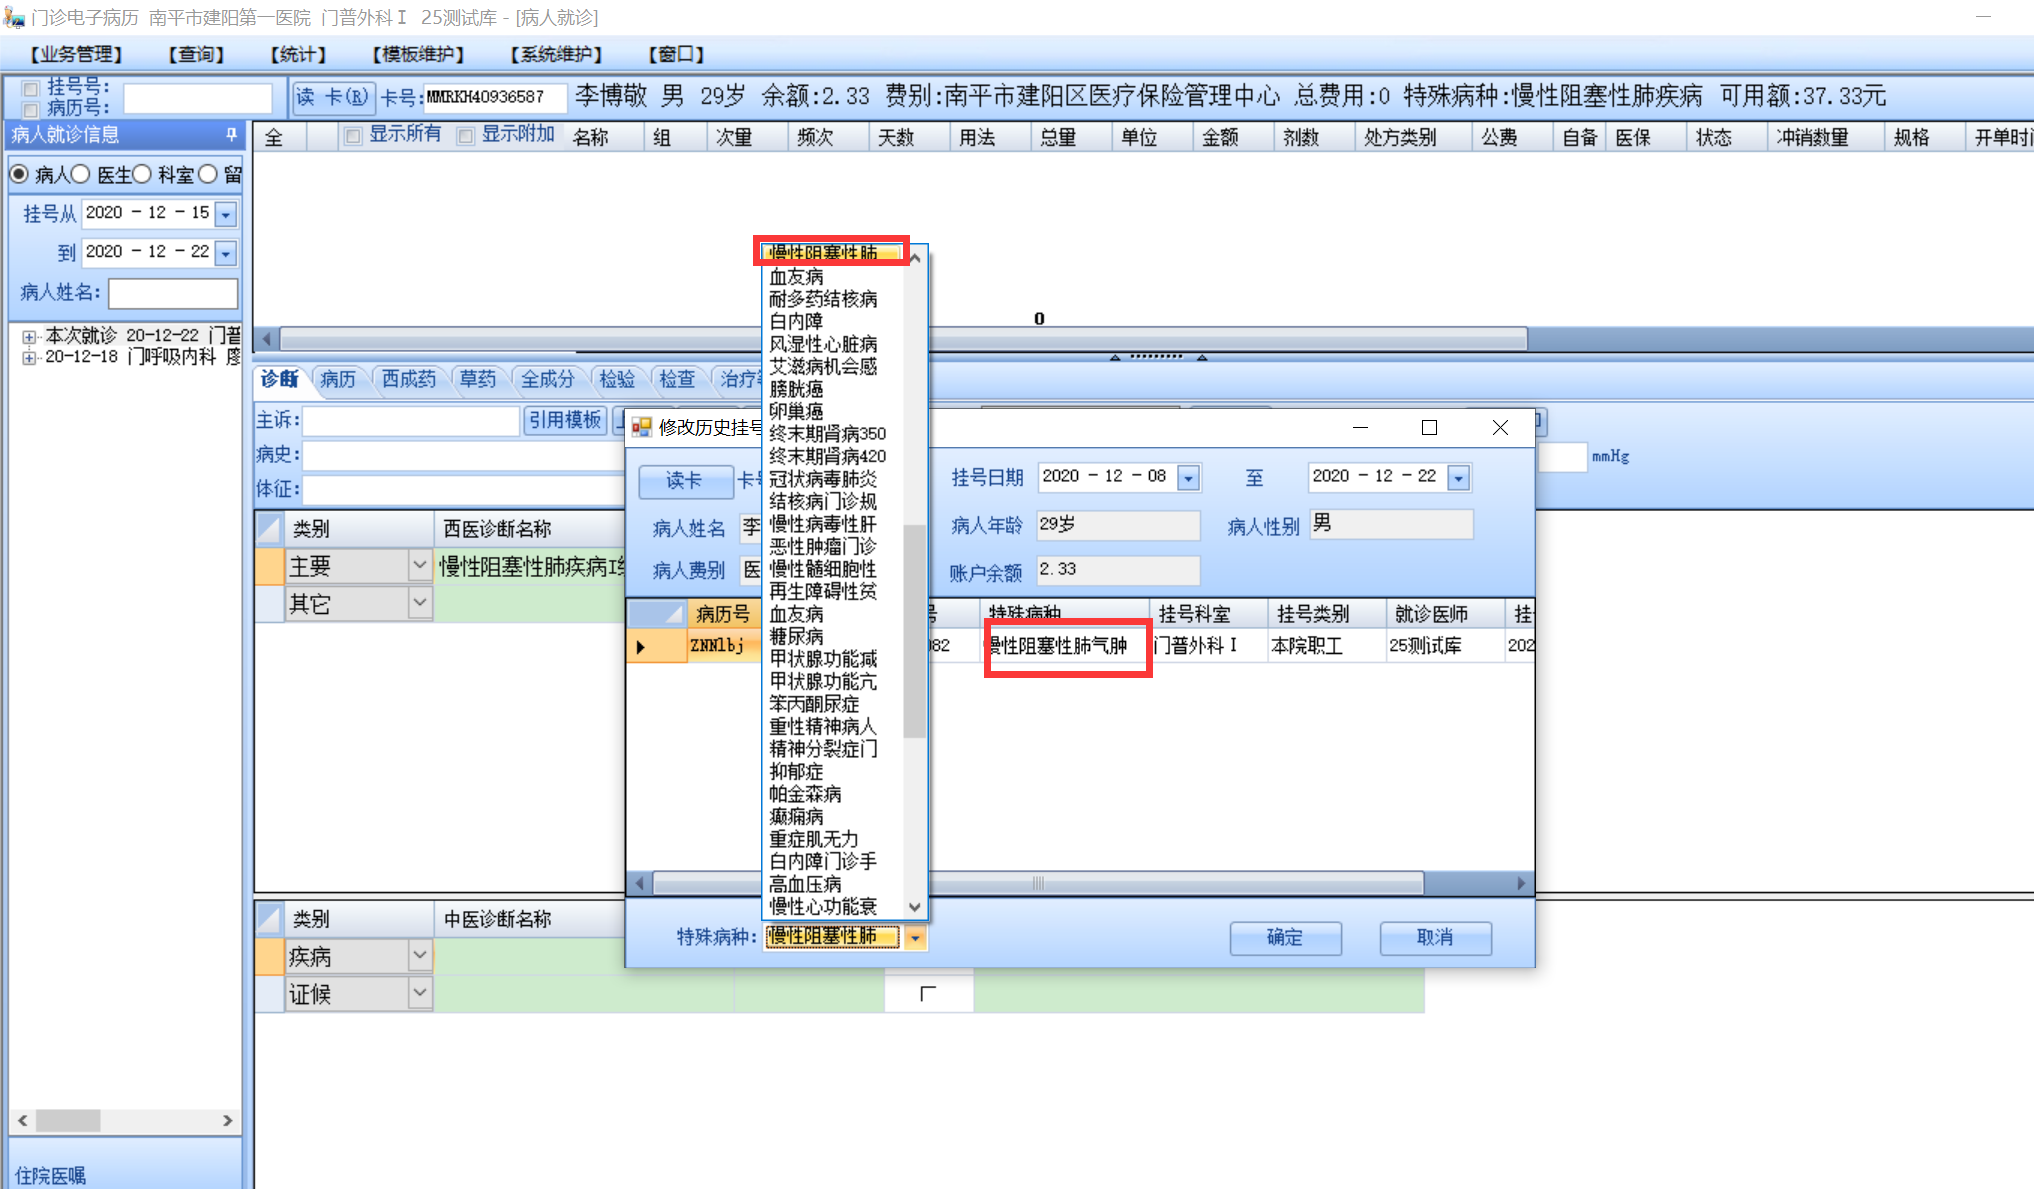Click down arrow of disease list scrollbar
Screen dimensions: 2034x1189
pos(914,907)
